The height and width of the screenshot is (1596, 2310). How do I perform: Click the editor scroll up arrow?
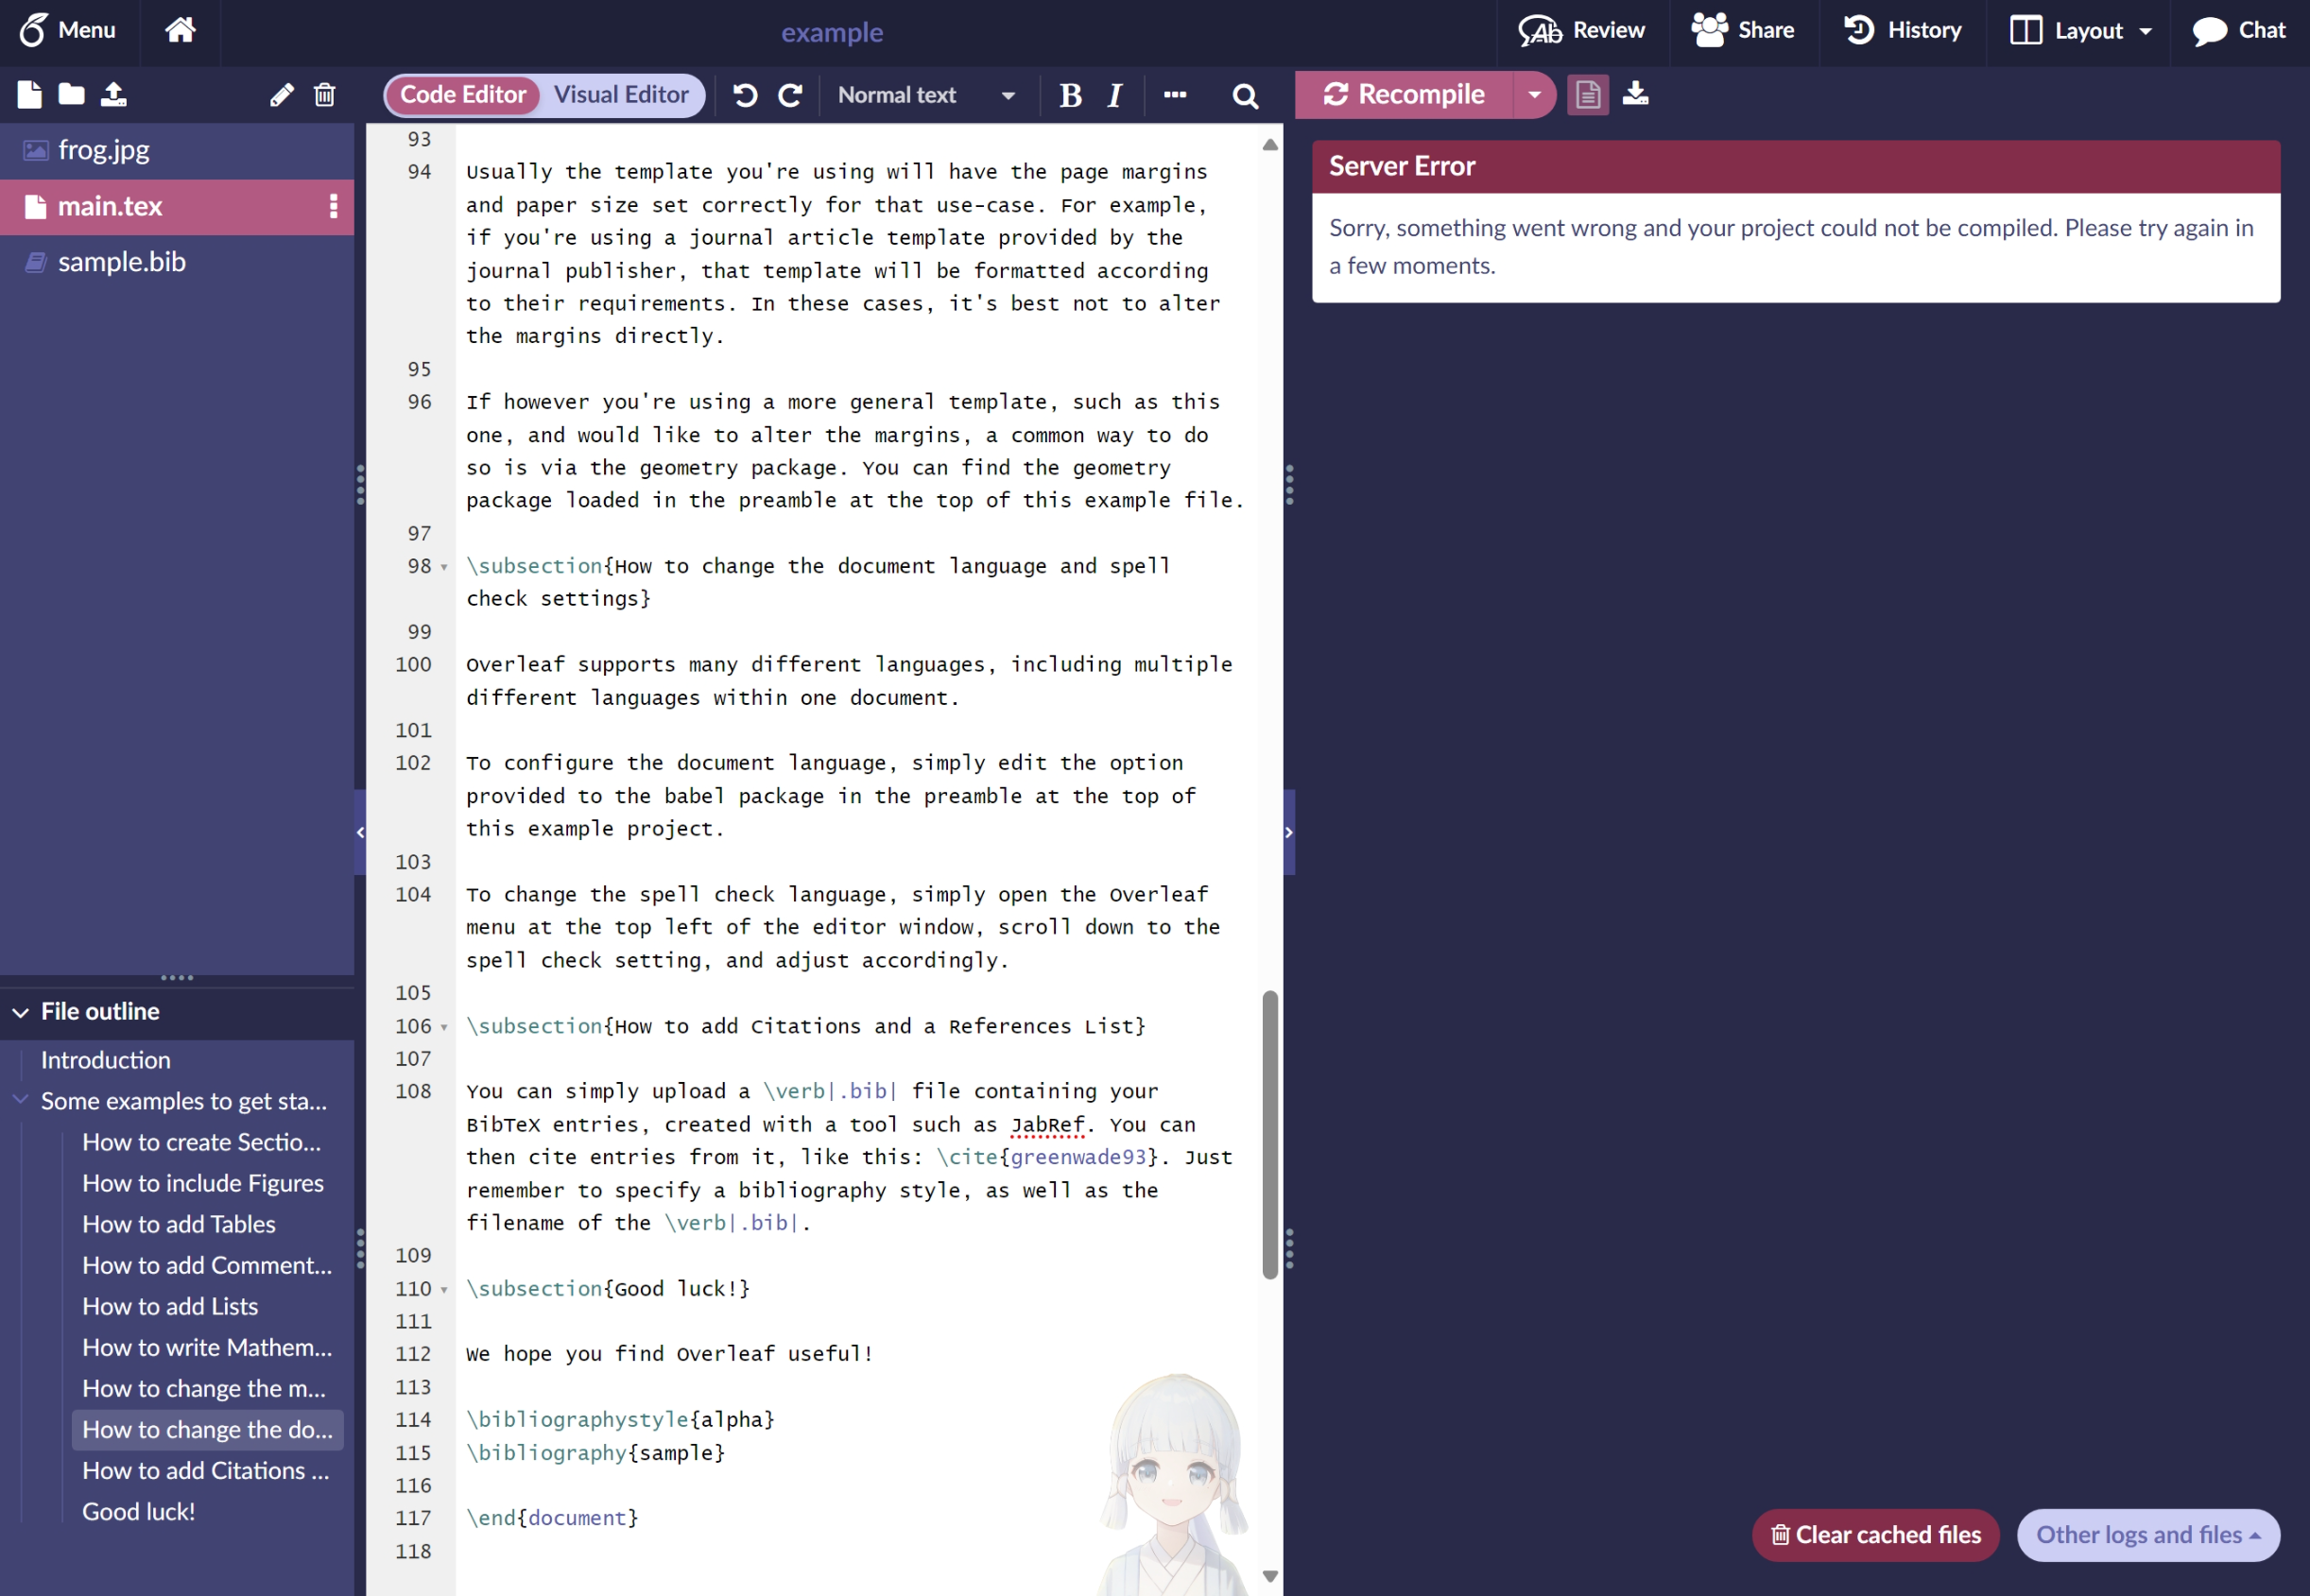1270,145
